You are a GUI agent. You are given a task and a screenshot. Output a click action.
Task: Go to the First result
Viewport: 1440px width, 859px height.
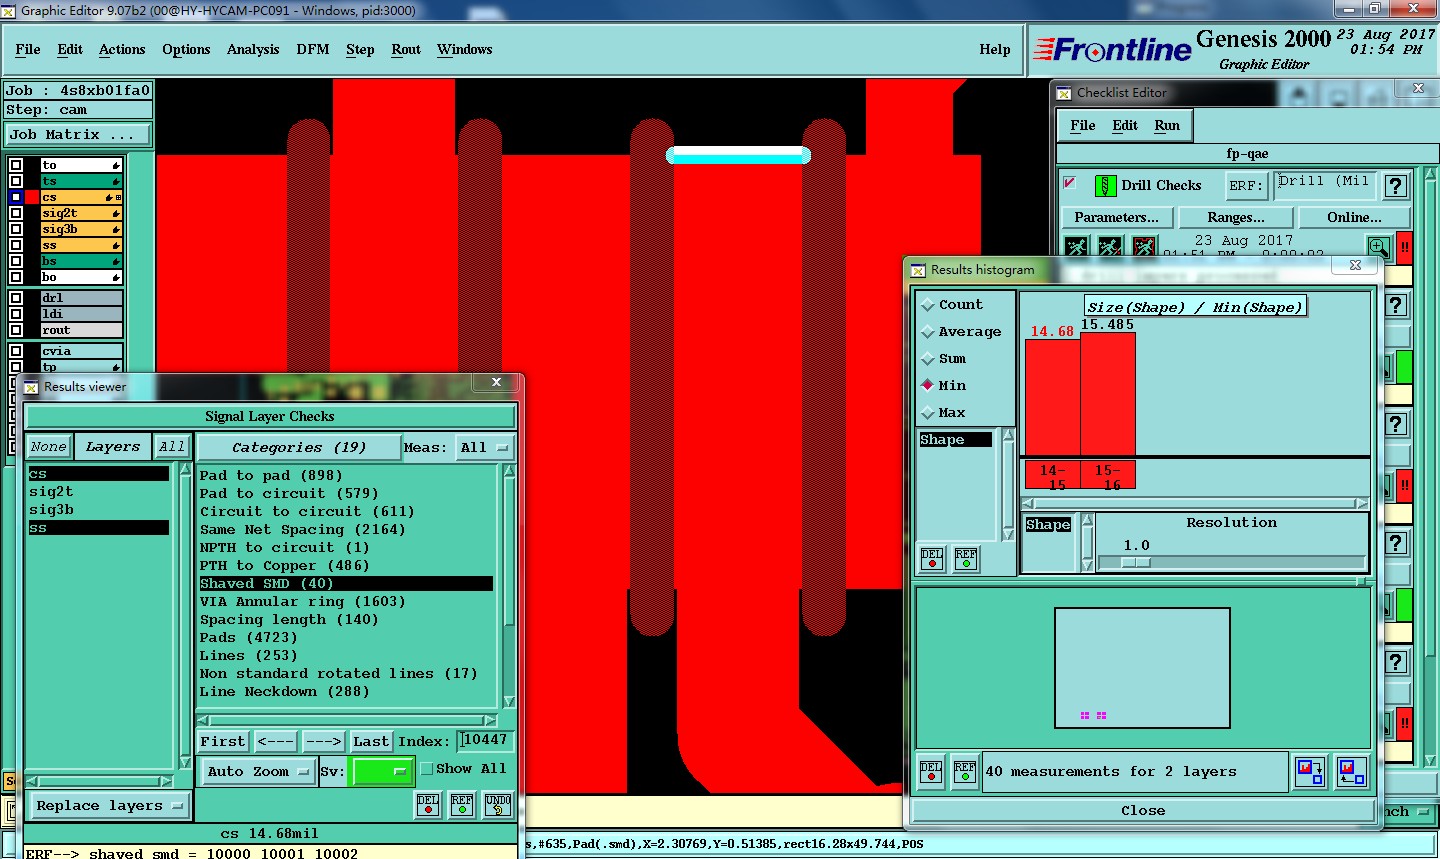click(222, 741)
